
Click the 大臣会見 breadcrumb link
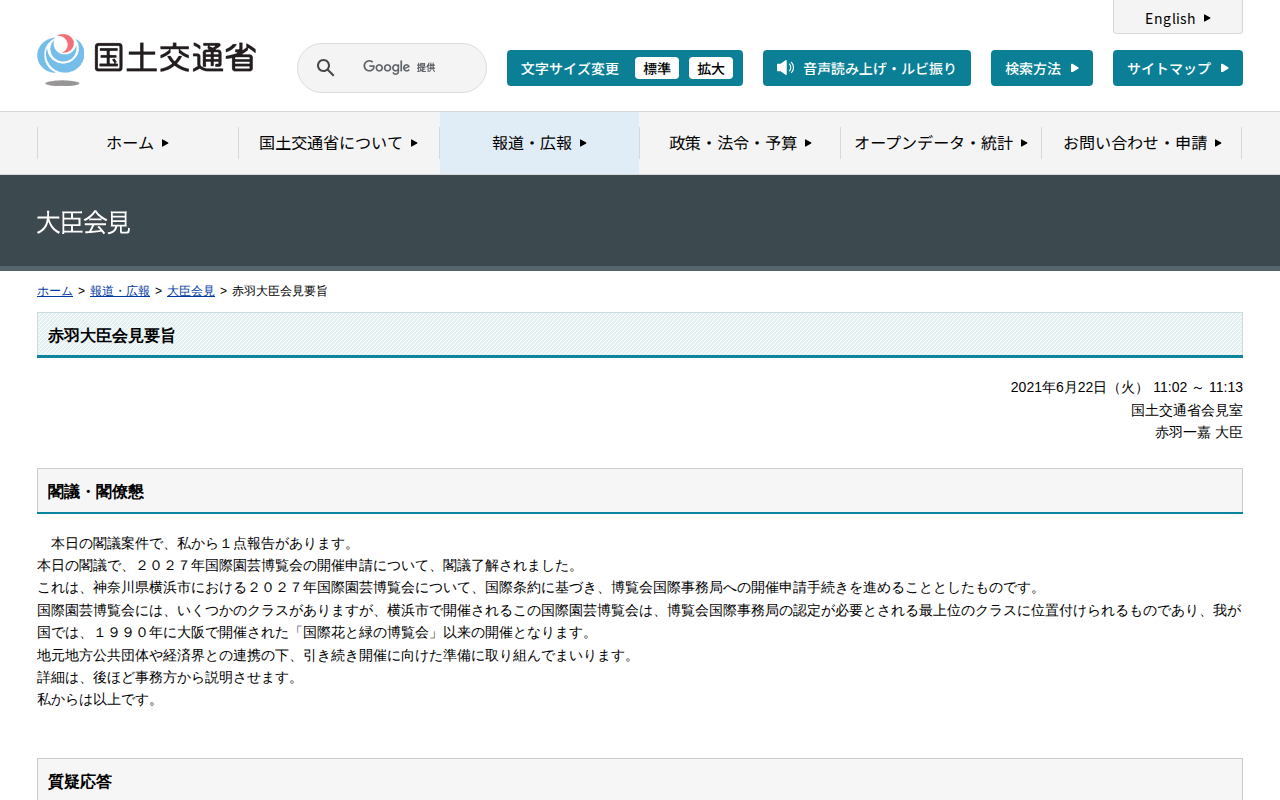pos(190,291)
